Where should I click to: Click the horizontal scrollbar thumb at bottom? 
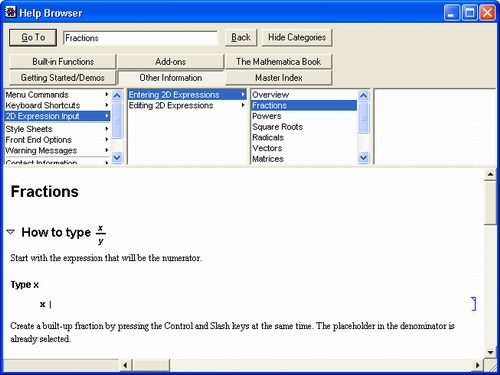click(x=151, y=365)
